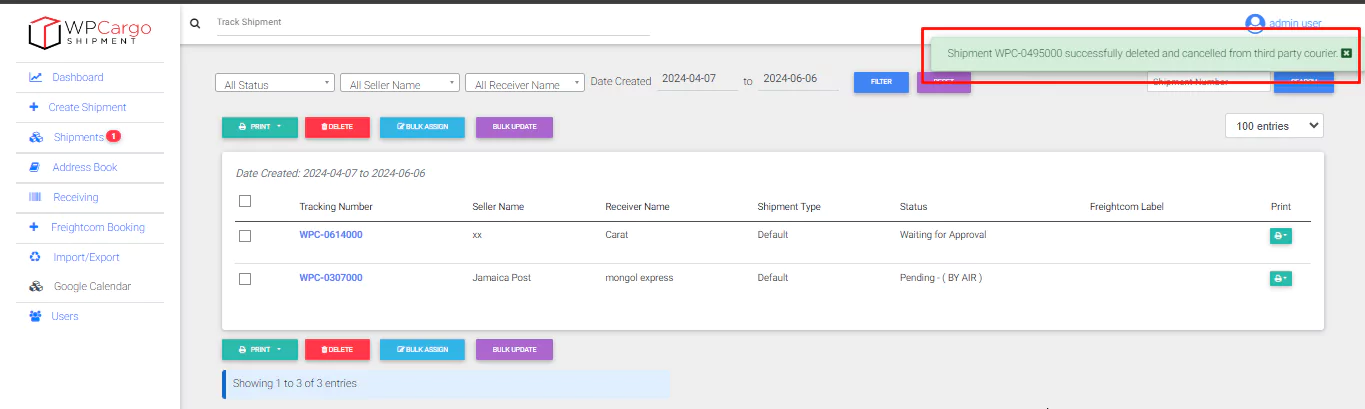The image size is (1365, 409).
Task: Click the top red DELETE button
Action: [337, 127]
